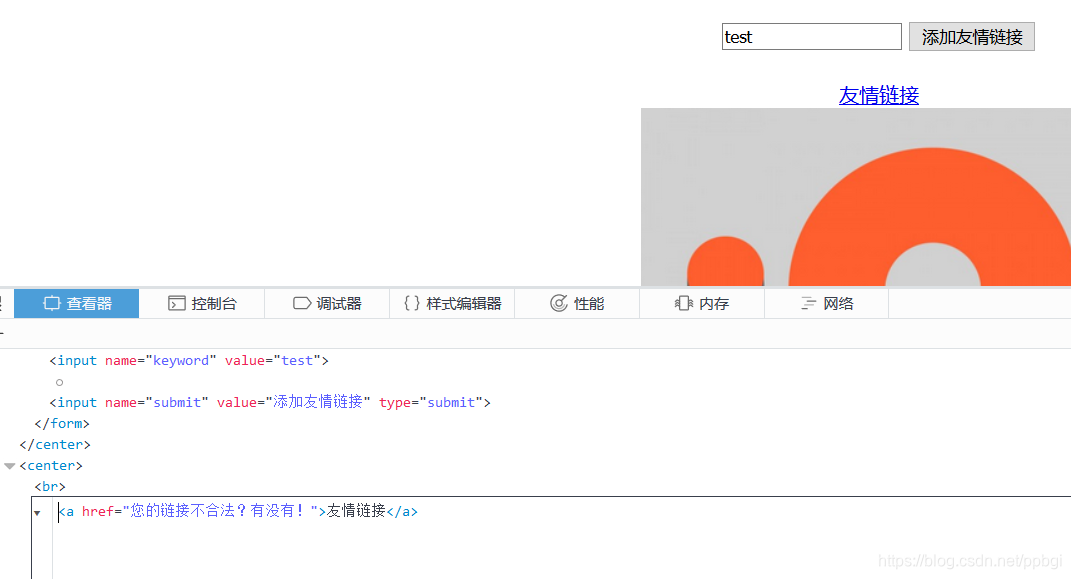The image size is (1071, 579).
Task: Open the Debugger panel icon beside 调试器
Action: [x=300, y=303]
